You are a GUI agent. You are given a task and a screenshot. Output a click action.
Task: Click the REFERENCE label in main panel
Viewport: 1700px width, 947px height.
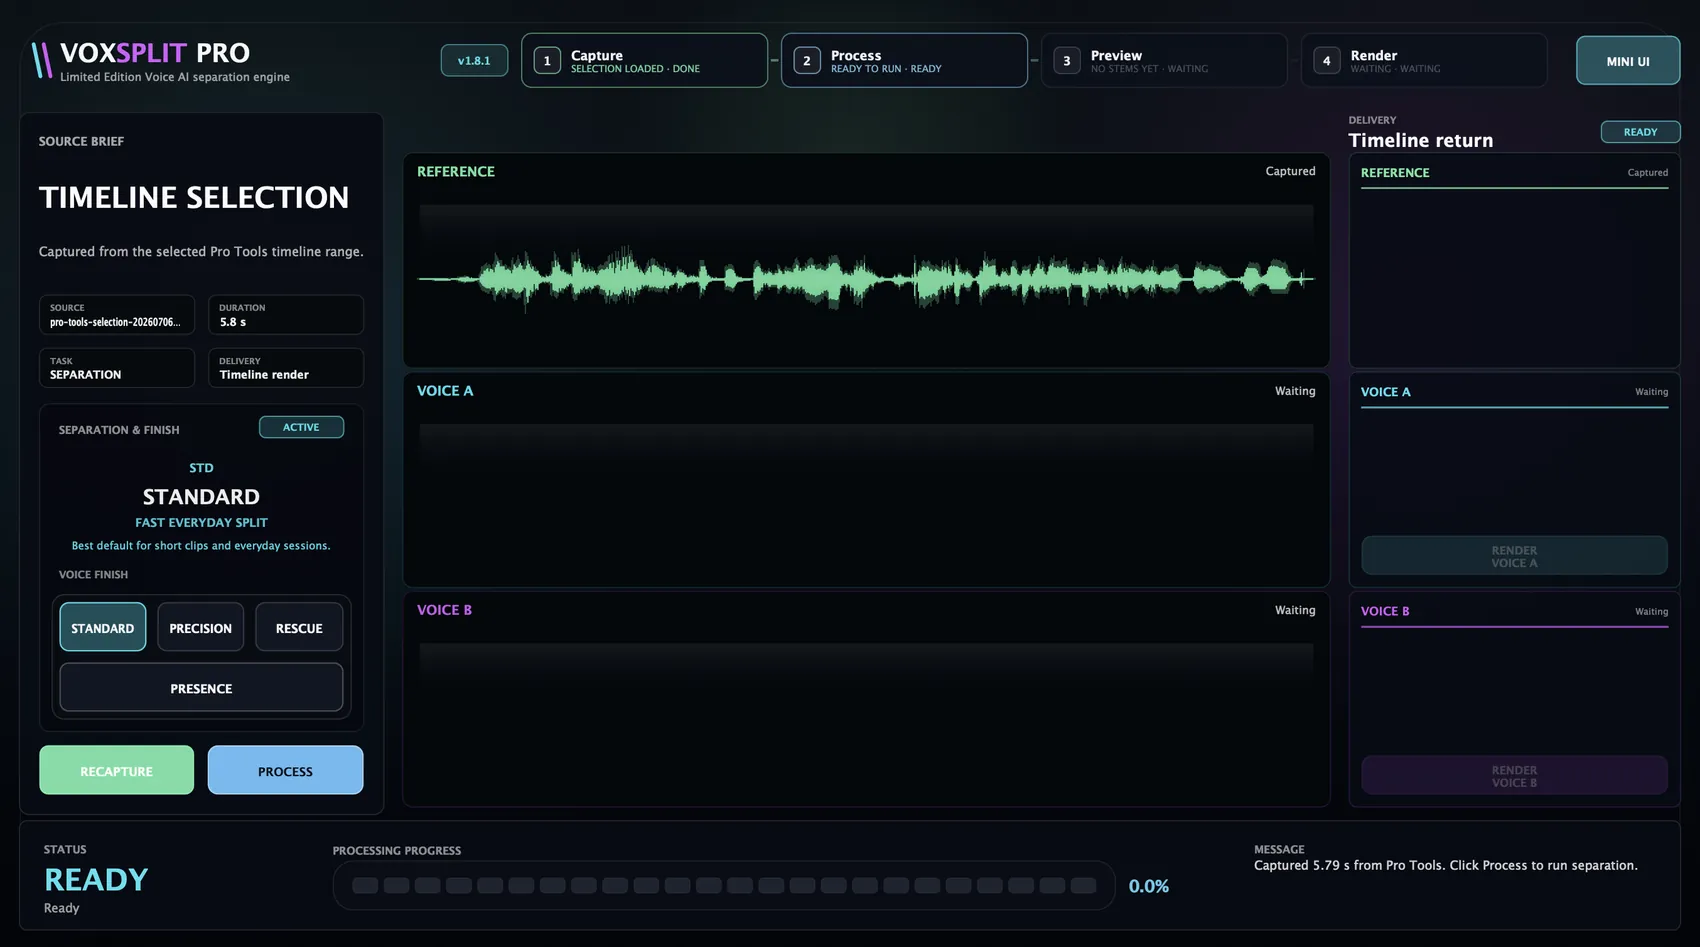455,172
